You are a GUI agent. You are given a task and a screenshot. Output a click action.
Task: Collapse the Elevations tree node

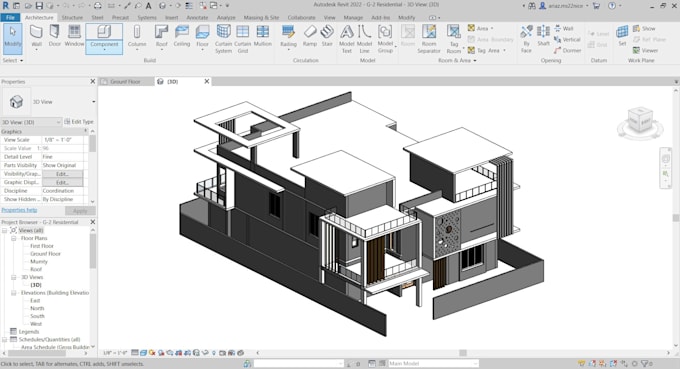(x=14, y=293)
